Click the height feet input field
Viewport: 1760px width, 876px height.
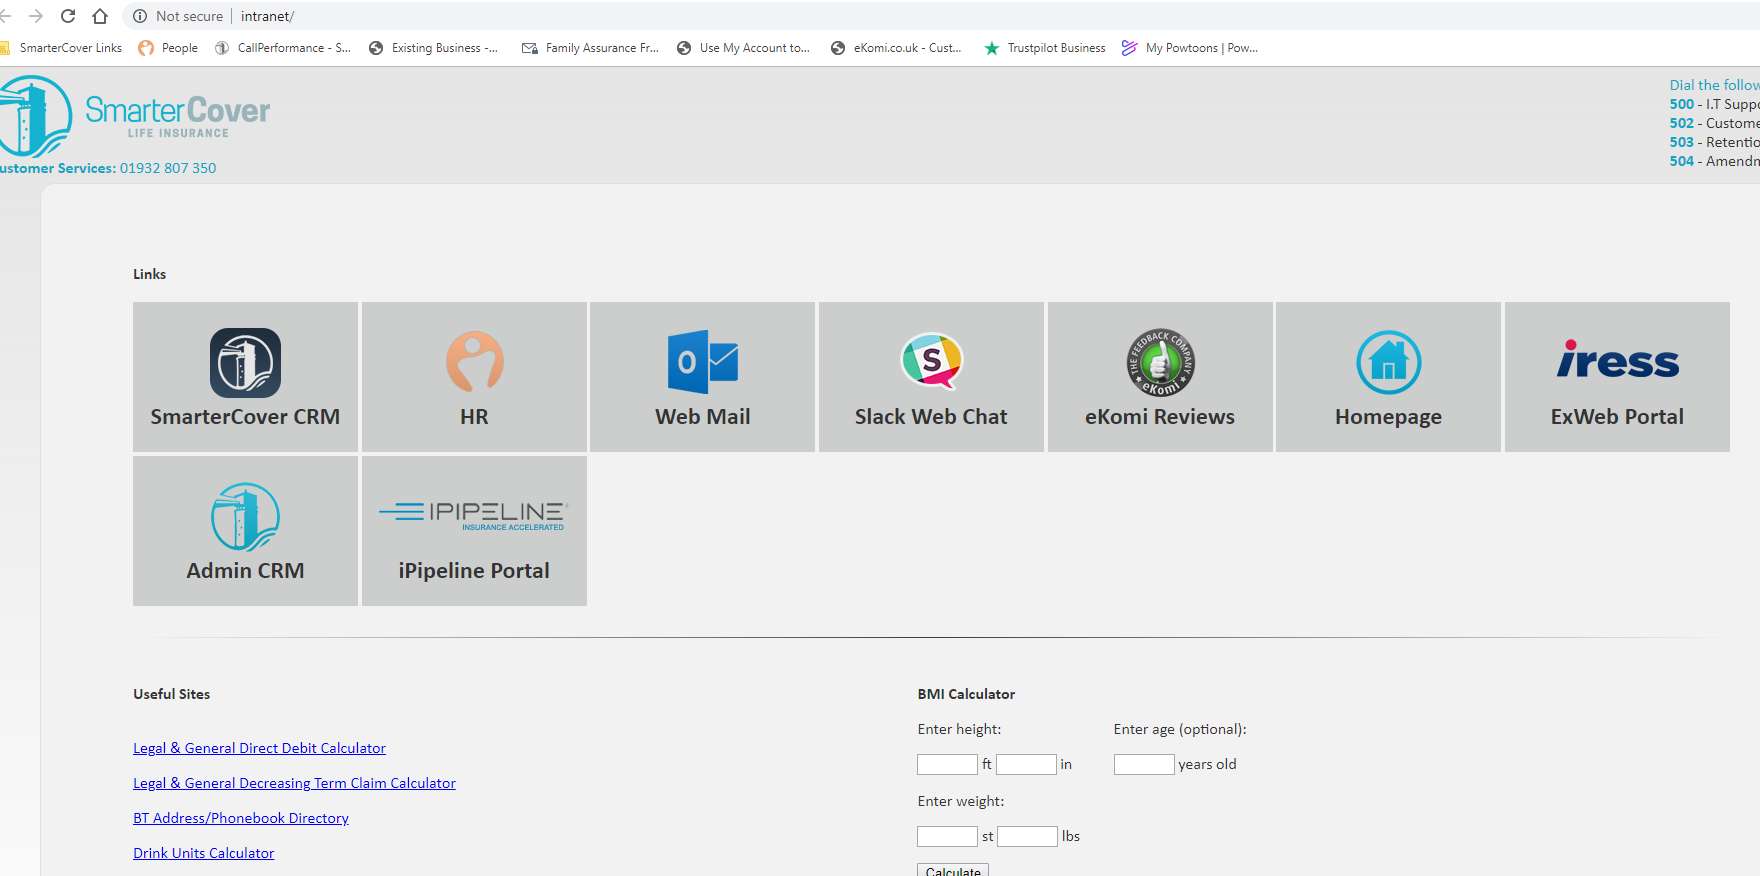coord(947,765)
